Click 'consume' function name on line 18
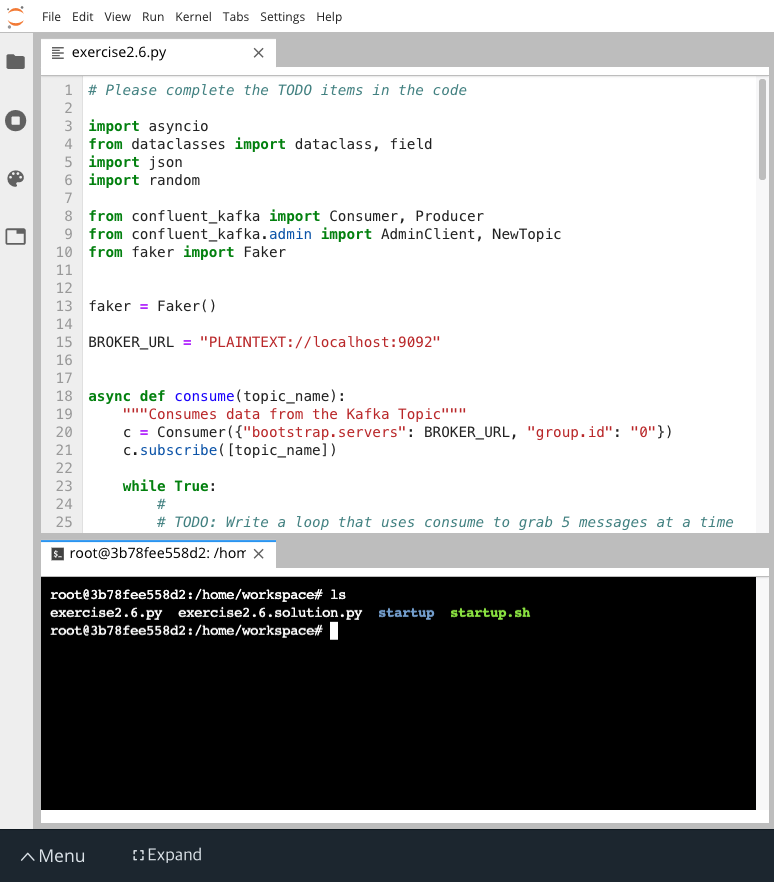Viewport: 774px width, 882px height. click(204, 396)
